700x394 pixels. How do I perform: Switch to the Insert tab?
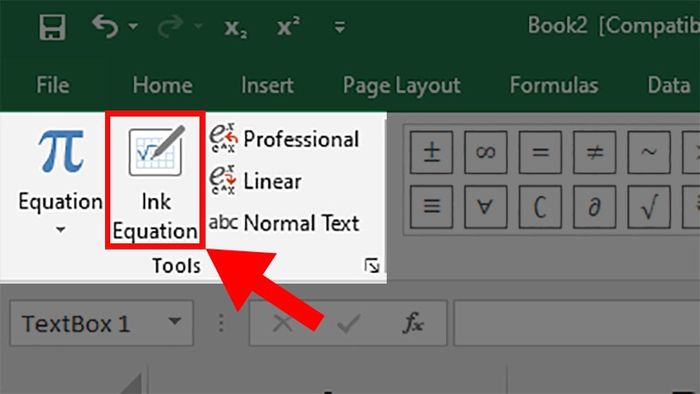267,85
